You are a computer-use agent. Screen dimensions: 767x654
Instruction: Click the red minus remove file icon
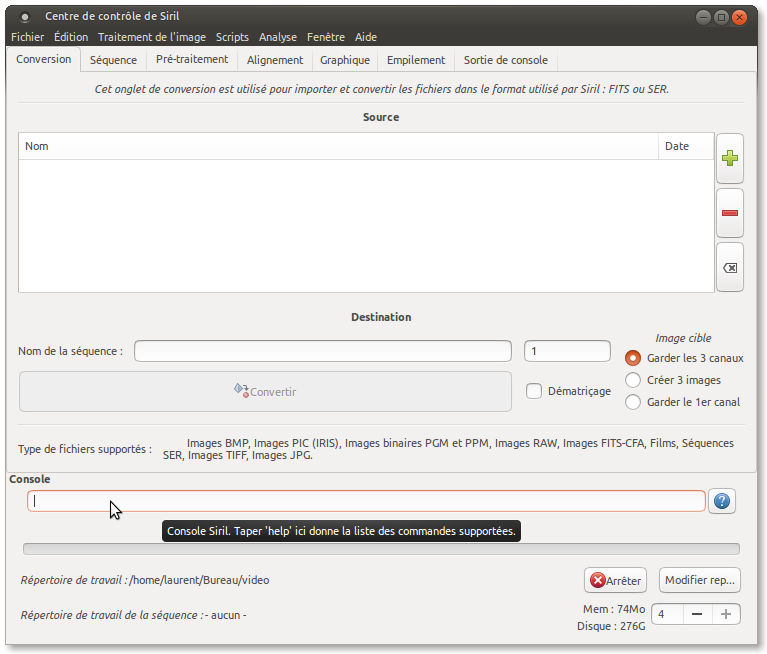tap(730, 213)
